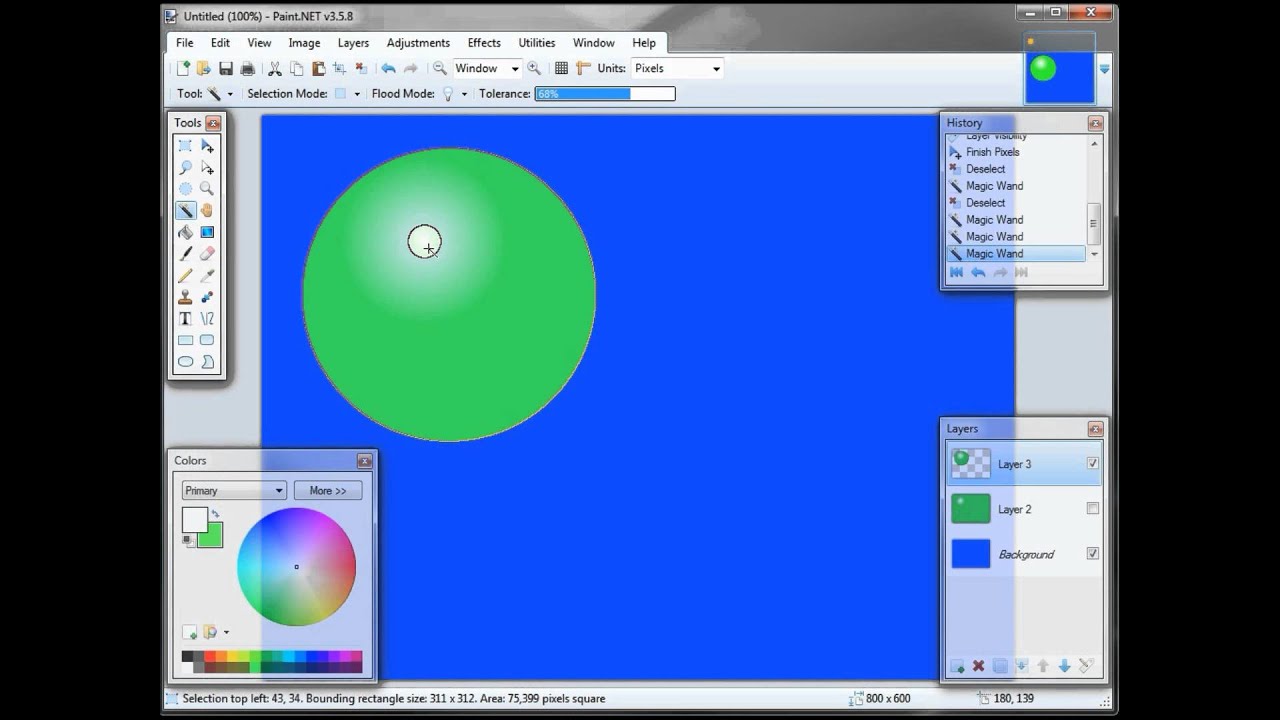Select the Move Selection tool
1280x720 pixels.
click(x=207, y=167)
